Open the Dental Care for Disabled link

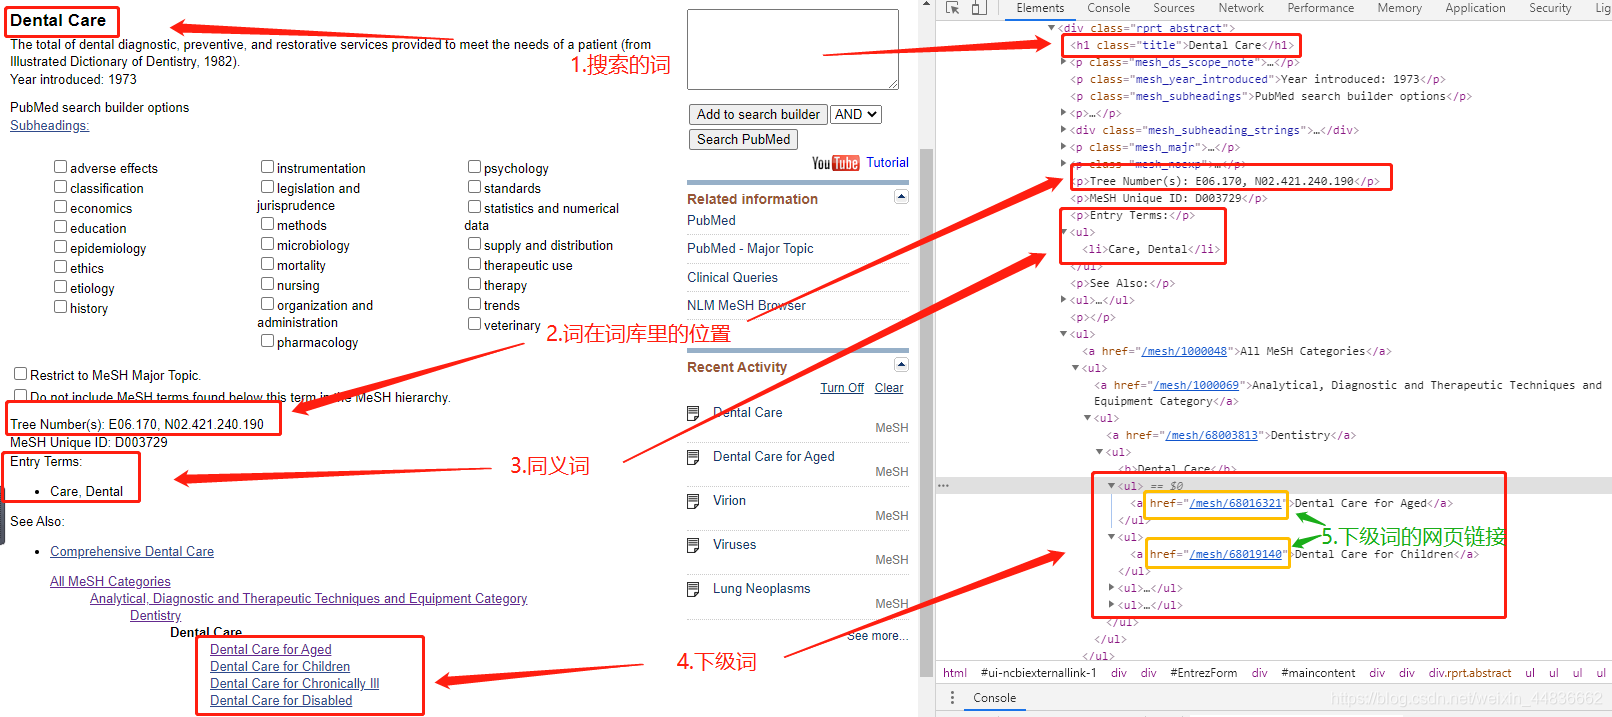click(x=281, y=701)
